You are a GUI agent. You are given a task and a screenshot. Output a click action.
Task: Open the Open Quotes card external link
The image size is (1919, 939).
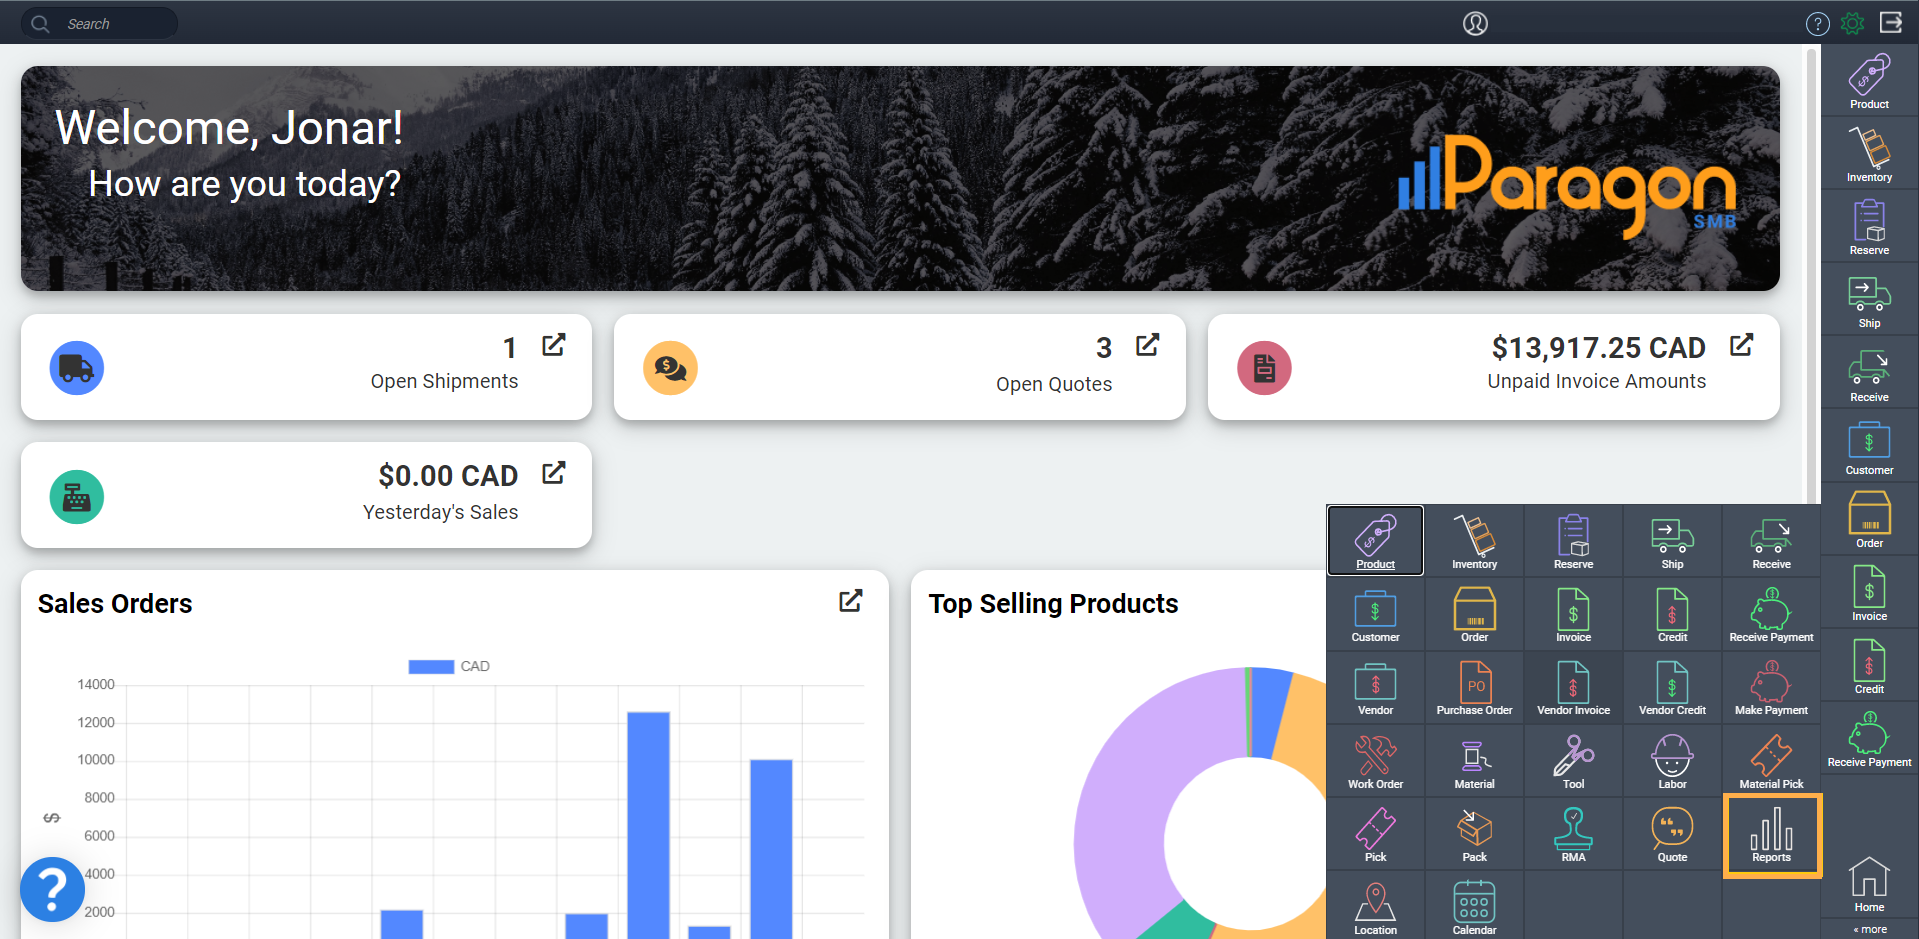(1148, 345)
